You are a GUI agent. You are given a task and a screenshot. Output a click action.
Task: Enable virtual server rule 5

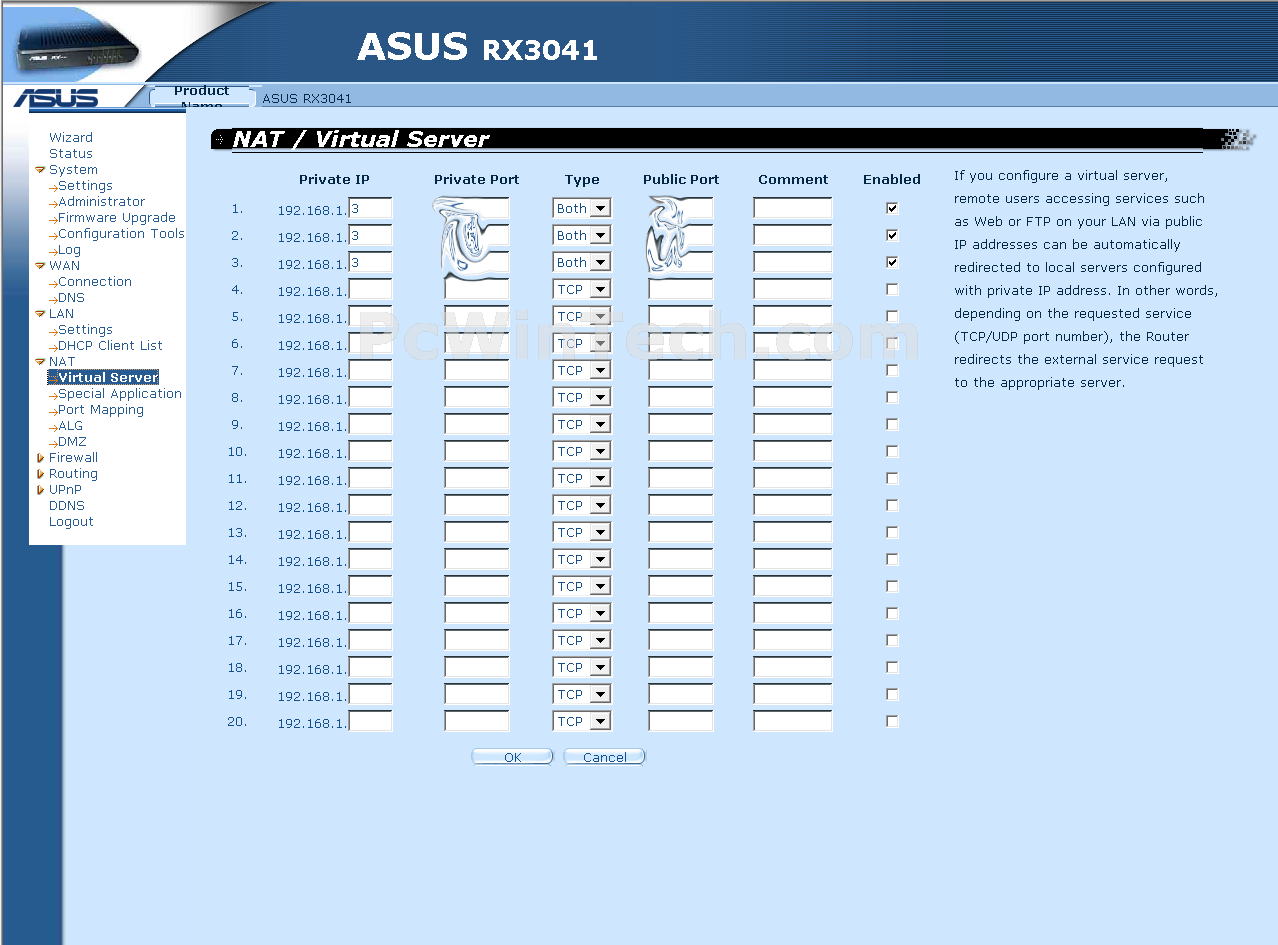[x=892, y=316]
